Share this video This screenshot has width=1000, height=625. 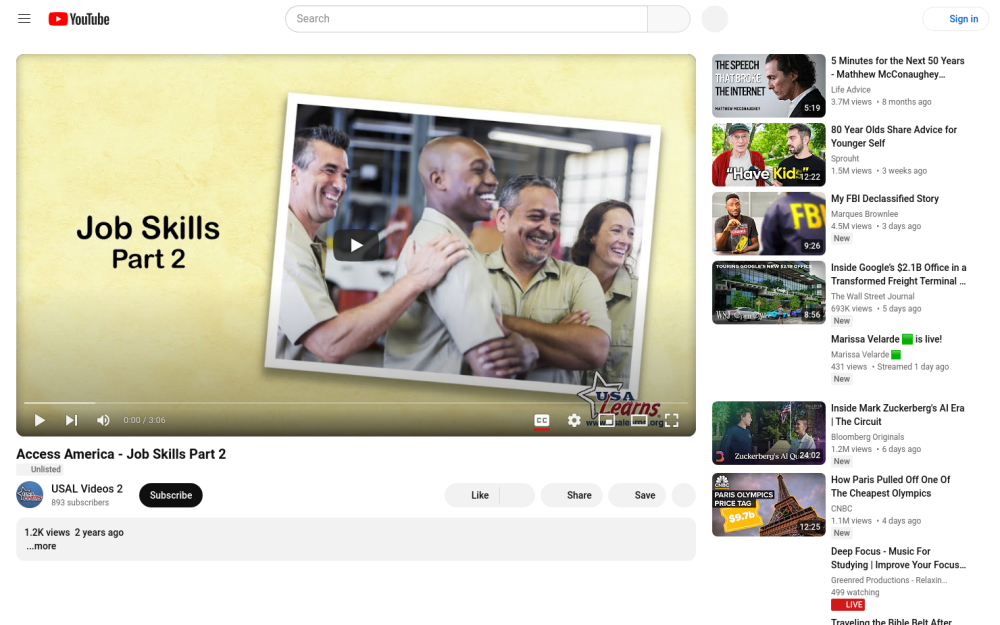click(571, 495)
